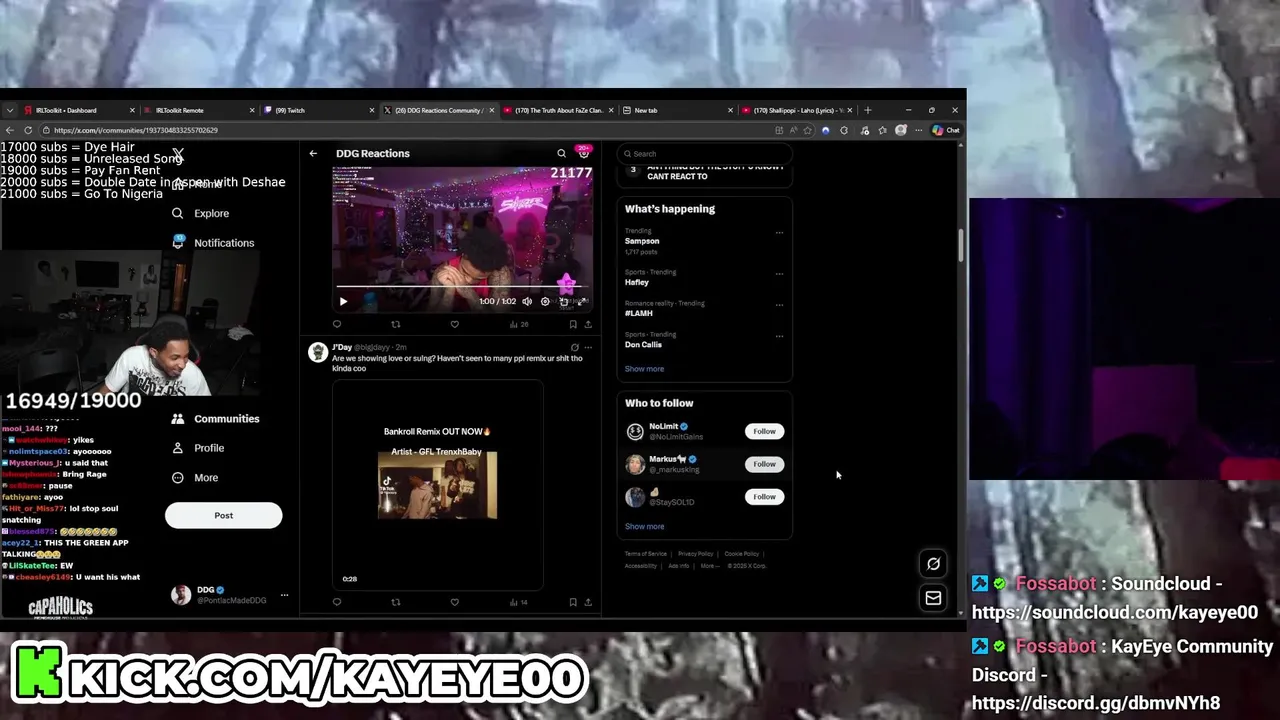Open more options for Don Callis trend
The image size is (1280, 720).
point(779,335)
